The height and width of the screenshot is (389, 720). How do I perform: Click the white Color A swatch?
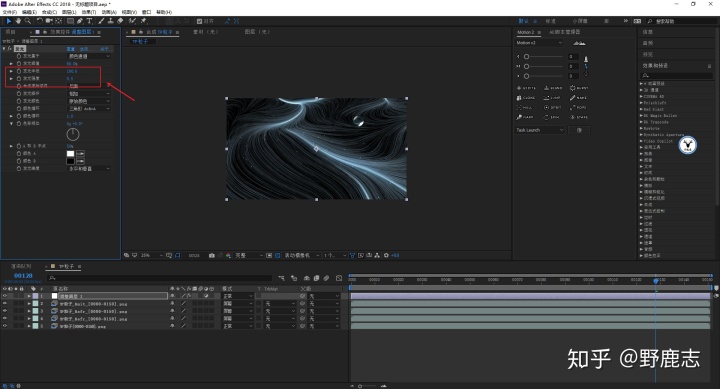[70, 154]
